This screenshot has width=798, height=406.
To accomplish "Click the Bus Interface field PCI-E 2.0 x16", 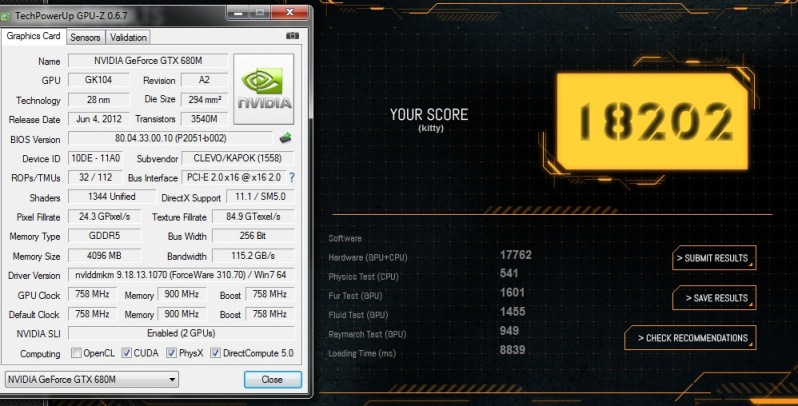I will point(234,178).
